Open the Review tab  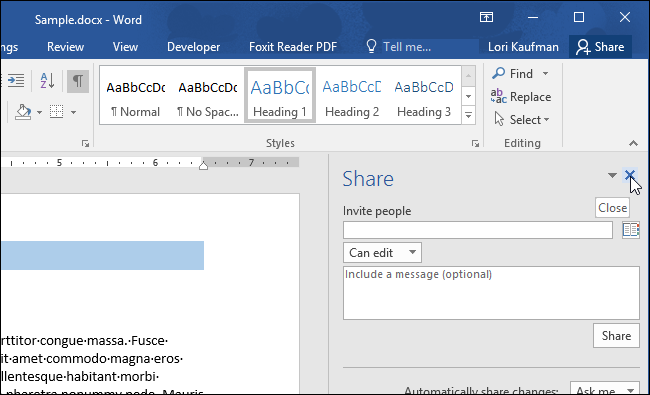pos(65,47)
